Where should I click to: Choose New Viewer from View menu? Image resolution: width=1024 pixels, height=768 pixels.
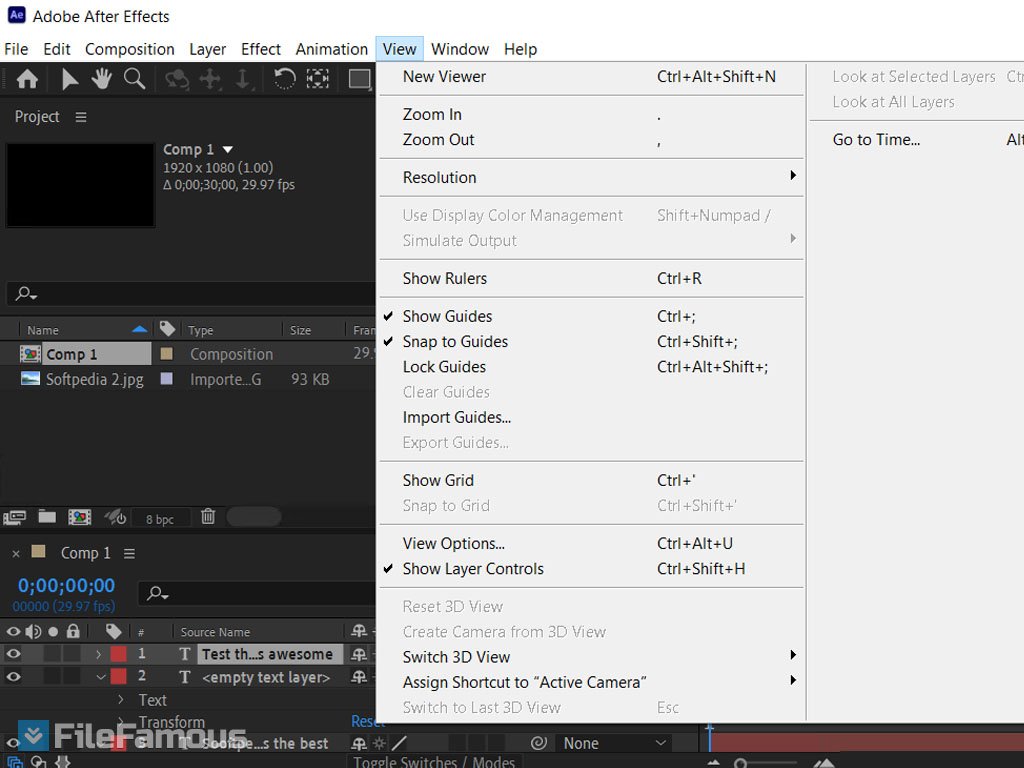tap(591, 77)
